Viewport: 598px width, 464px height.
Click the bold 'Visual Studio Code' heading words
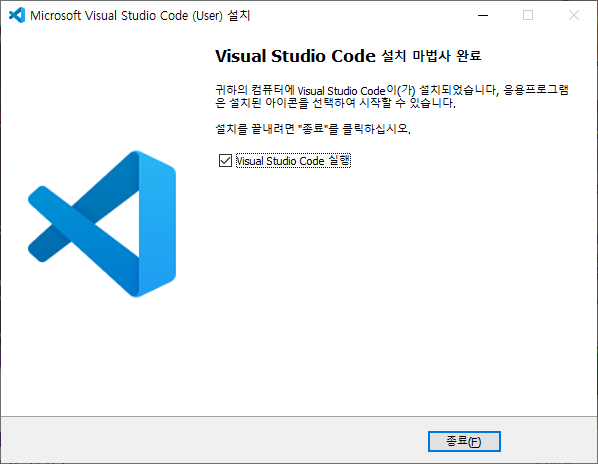(296, 56)
